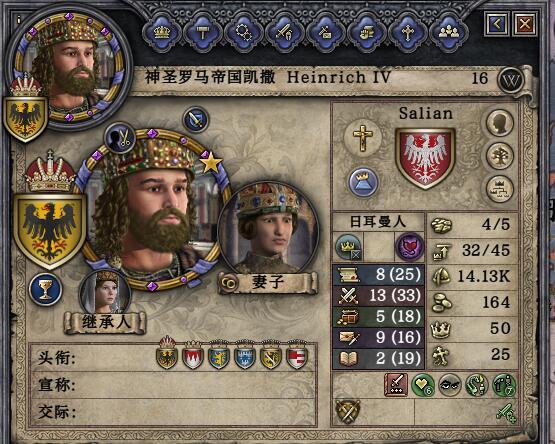The width and height of the screenshot is (555, 444).
Task: Open the intrigue fist tab in top bar
Action: click(x=366, y=32)
